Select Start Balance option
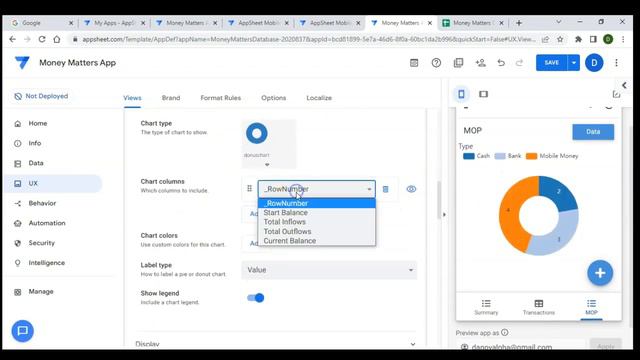Viewport: 640px width, 360px height. tap(316, 213)
